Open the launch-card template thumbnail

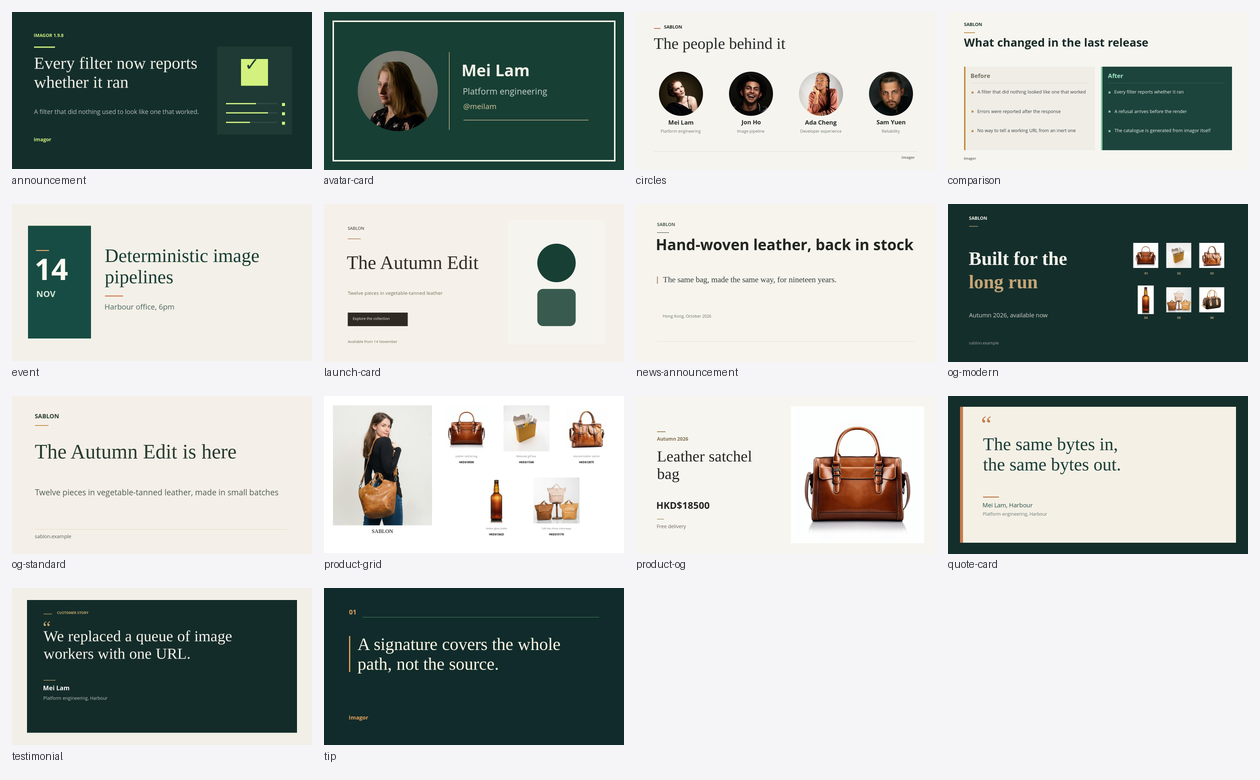point(474,282)
